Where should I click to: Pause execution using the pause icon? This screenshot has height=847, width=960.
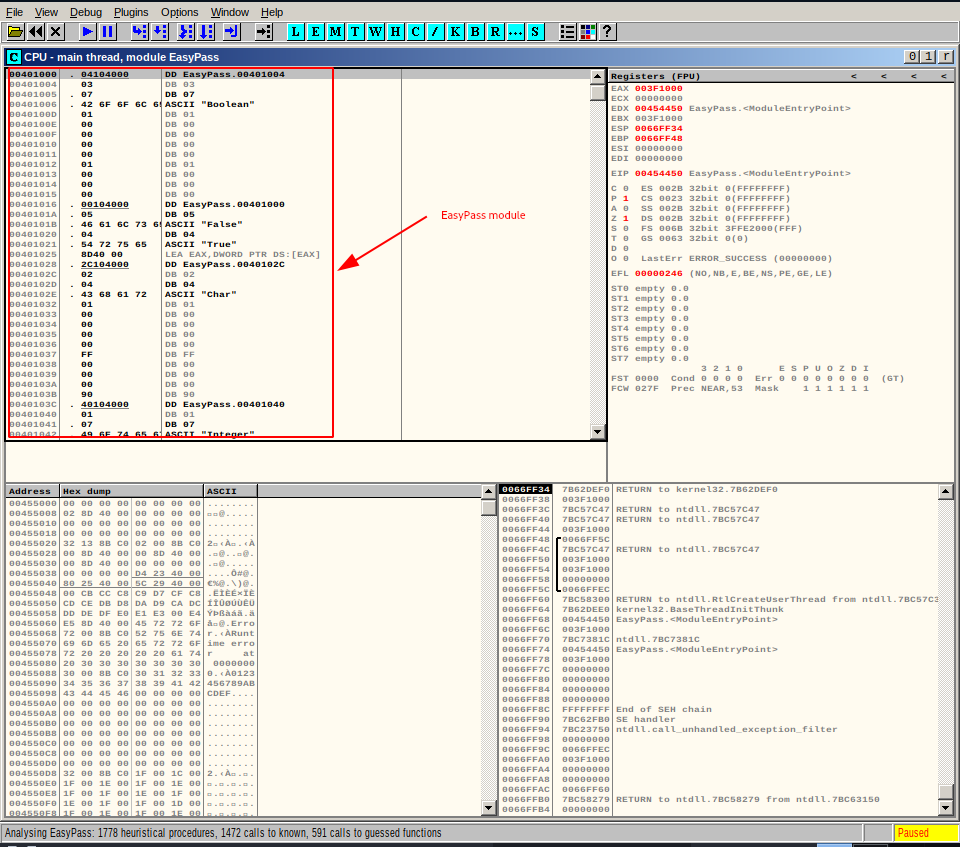pyautogui.click(x=108, y=32)
